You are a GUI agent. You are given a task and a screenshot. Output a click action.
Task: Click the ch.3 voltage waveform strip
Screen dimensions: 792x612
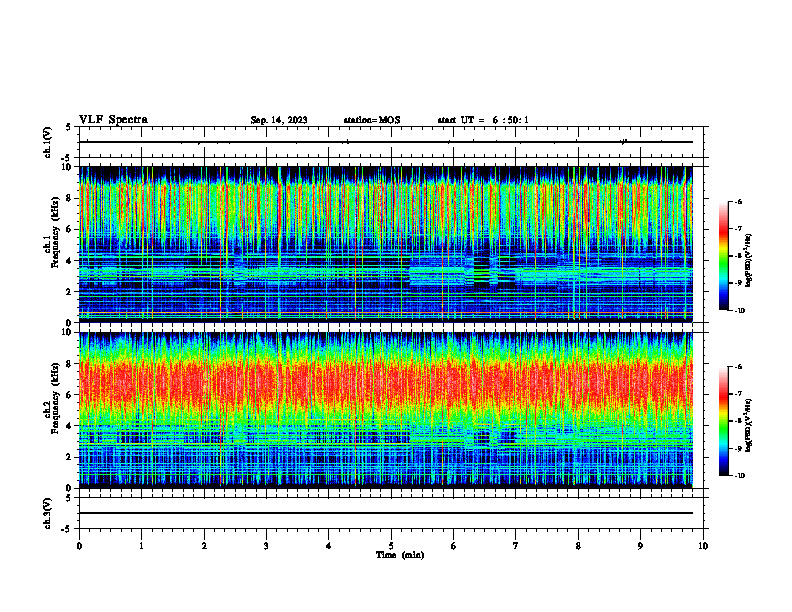391,513
